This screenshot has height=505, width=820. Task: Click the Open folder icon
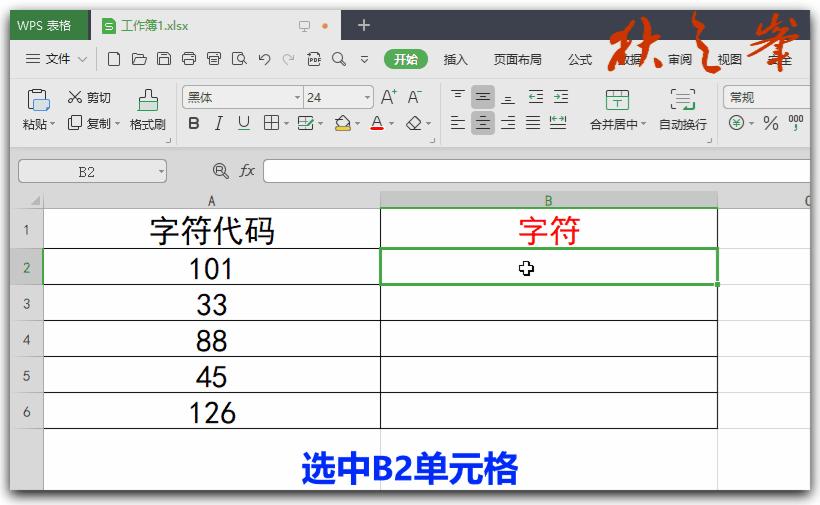pyautogui.click(x=139, y=59)
